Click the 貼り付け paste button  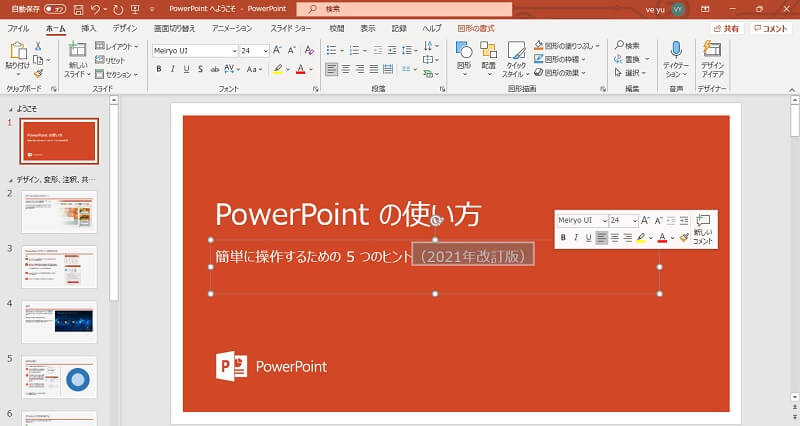(18, 59)
